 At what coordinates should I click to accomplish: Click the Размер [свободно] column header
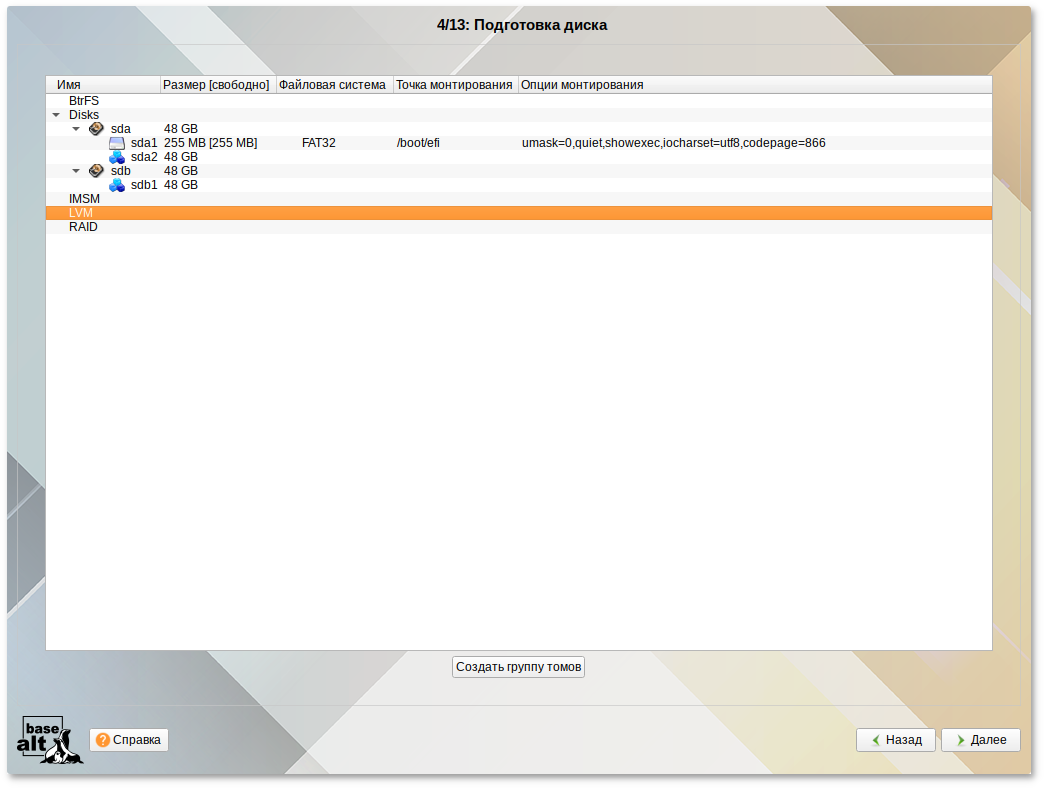[216, 84]
